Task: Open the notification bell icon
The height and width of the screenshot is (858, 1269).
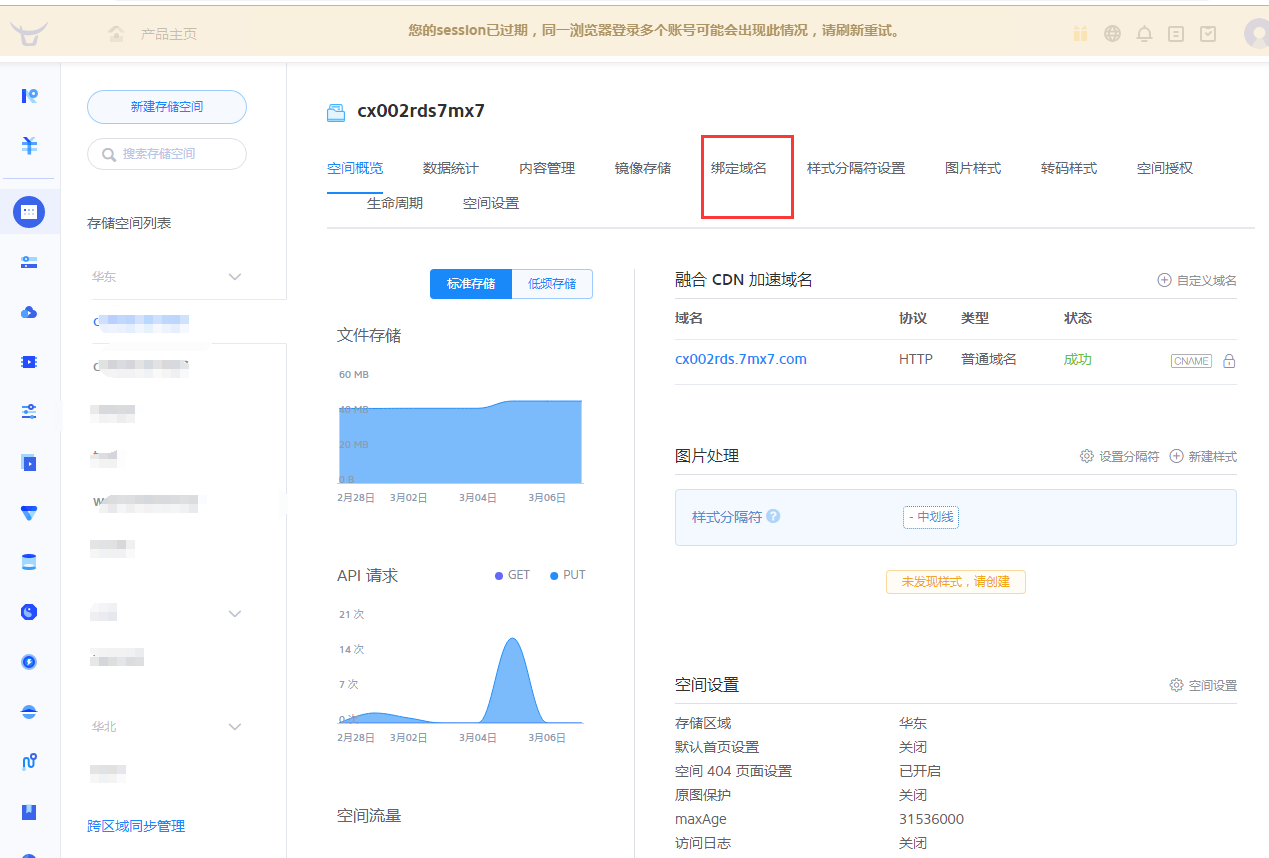Action: click(1144, 33)
